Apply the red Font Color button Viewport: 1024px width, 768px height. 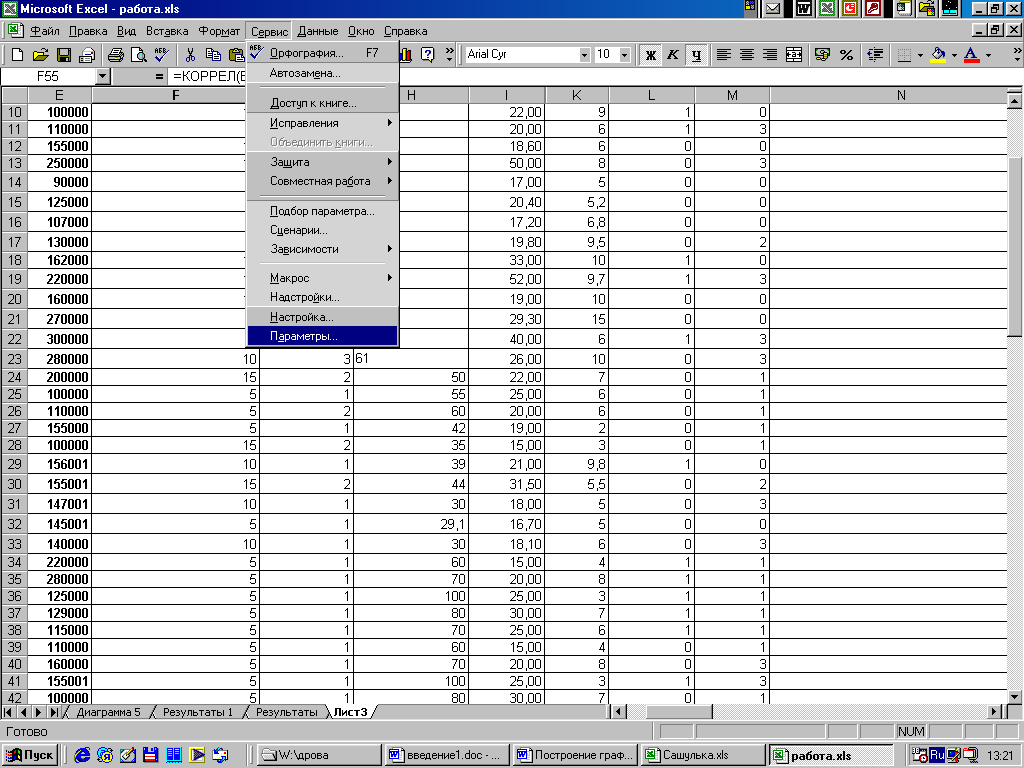[972, 55]
